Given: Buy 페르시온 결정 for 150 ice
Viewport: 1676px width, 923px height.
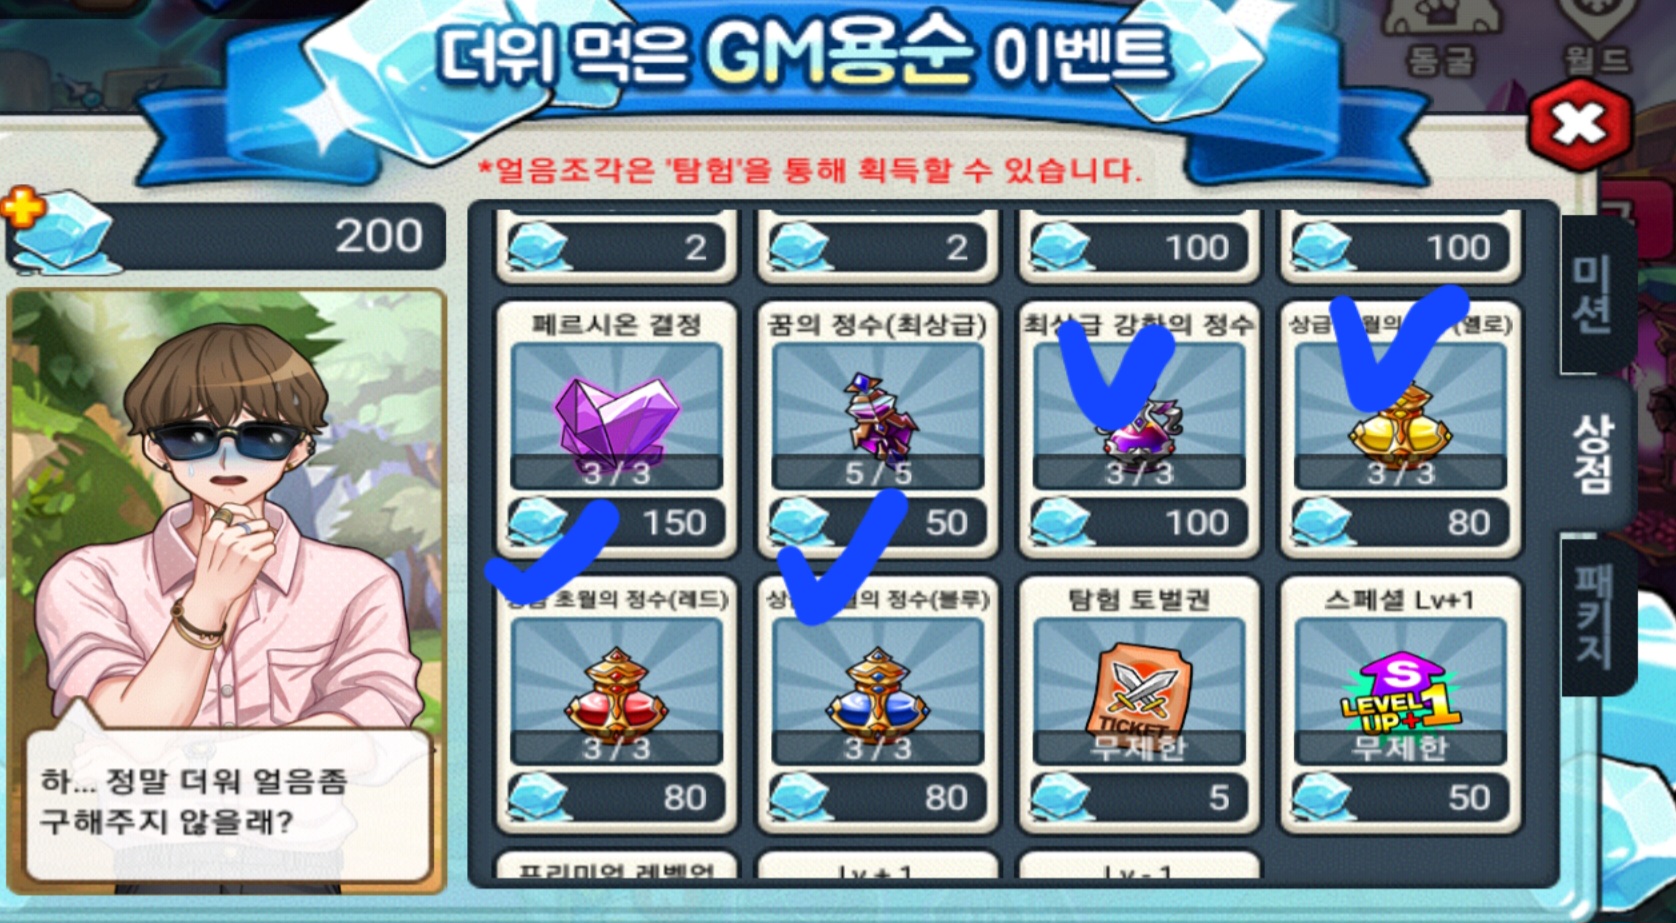Looking at the screenshot, I should point(616,523).
